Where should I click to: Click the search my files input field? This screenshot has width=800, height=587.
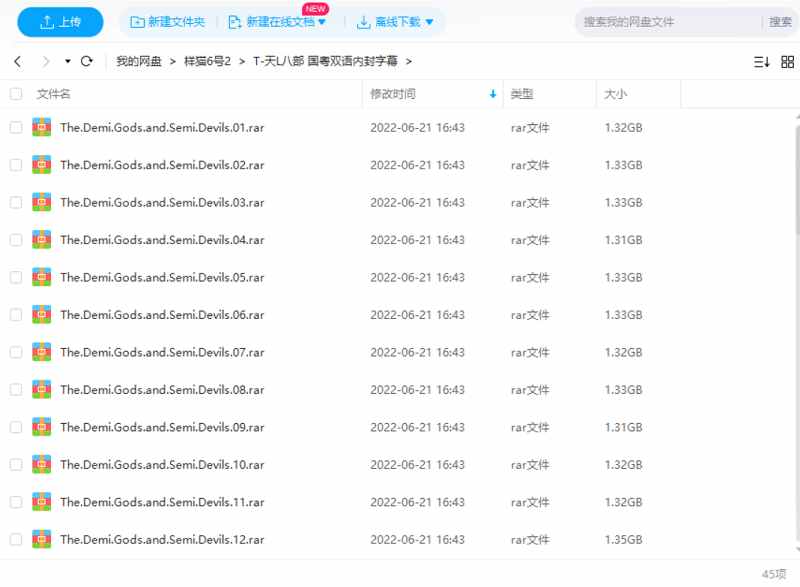665,22
